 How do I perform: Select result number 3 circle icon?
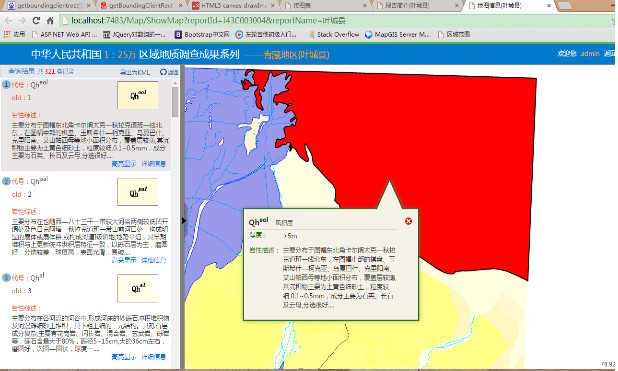(x=6, y=278)
